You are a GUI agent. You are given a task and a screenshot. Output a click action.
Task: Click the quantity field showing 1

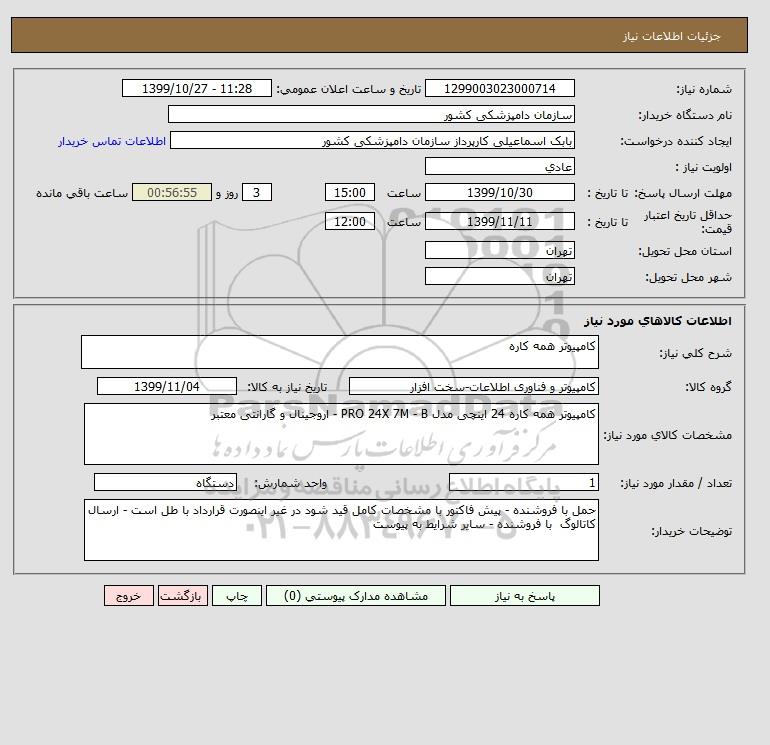523,482
